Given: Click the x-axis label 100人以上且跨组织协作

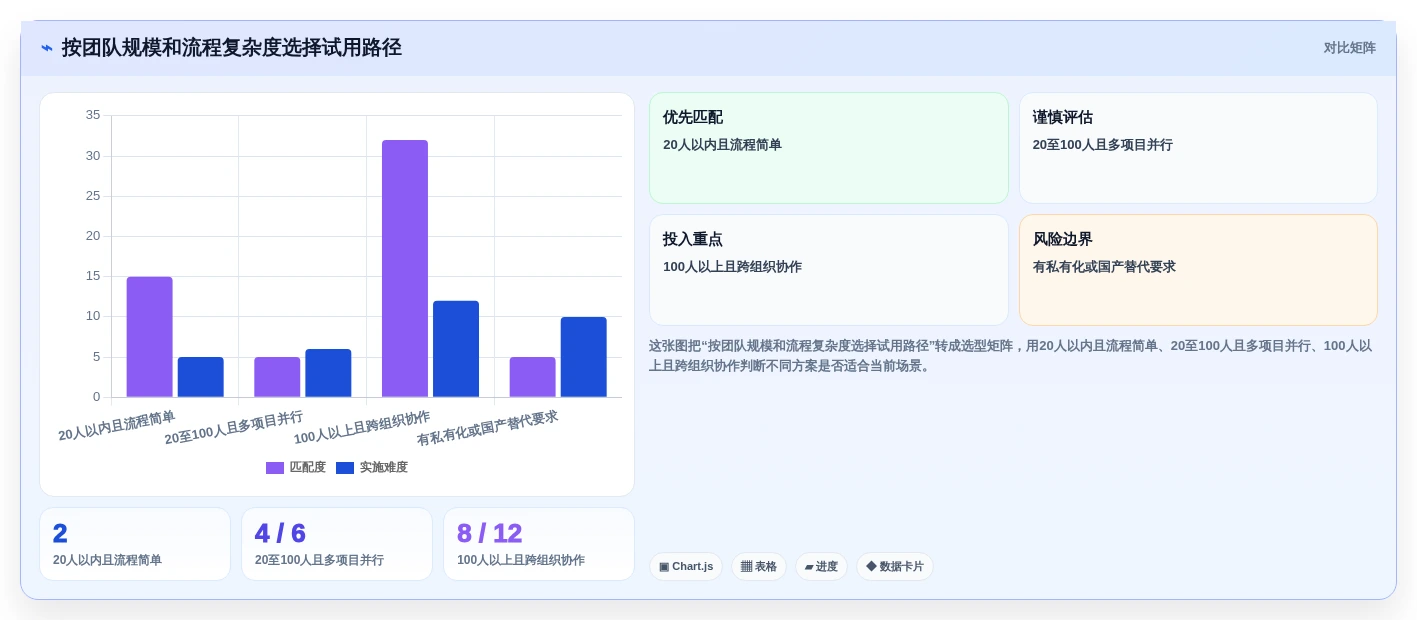Looking at the screenshot, I should tap(362, 428).
